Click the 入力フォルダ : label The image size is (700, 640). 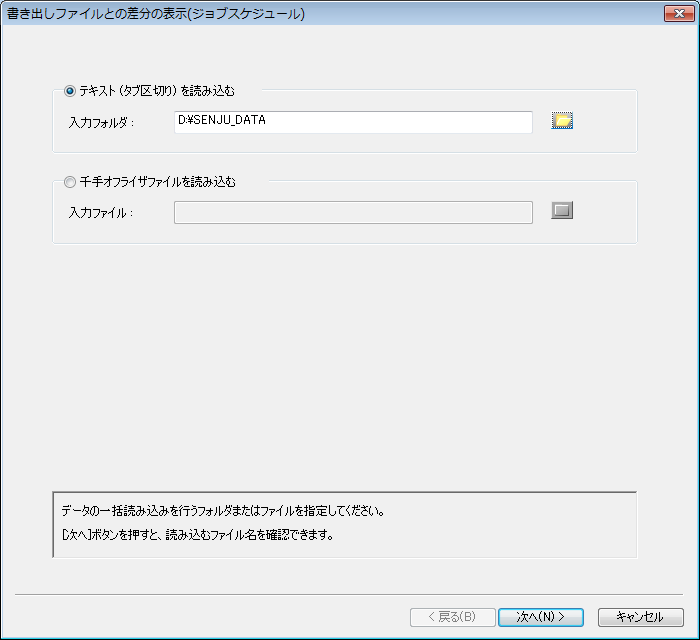[101, 123]
